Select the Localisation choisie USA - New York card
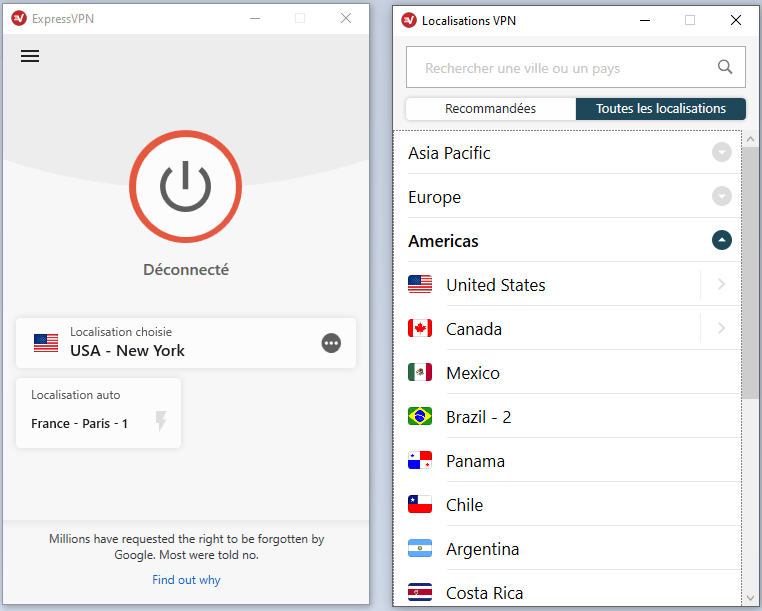Viewport: 762px width, 611px height. click(186, 343)
